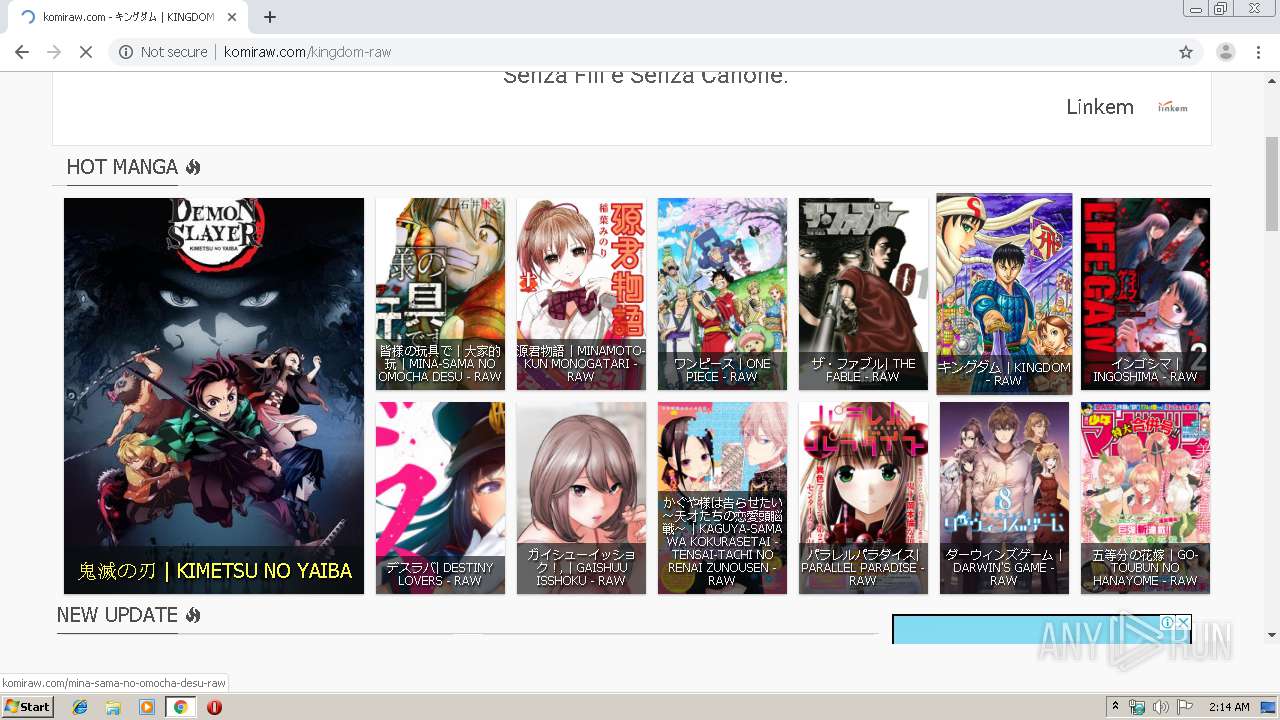Viewport: 1280px width, 720px height.
Task: Open the Windows Start menu
Action: (27, 707)
